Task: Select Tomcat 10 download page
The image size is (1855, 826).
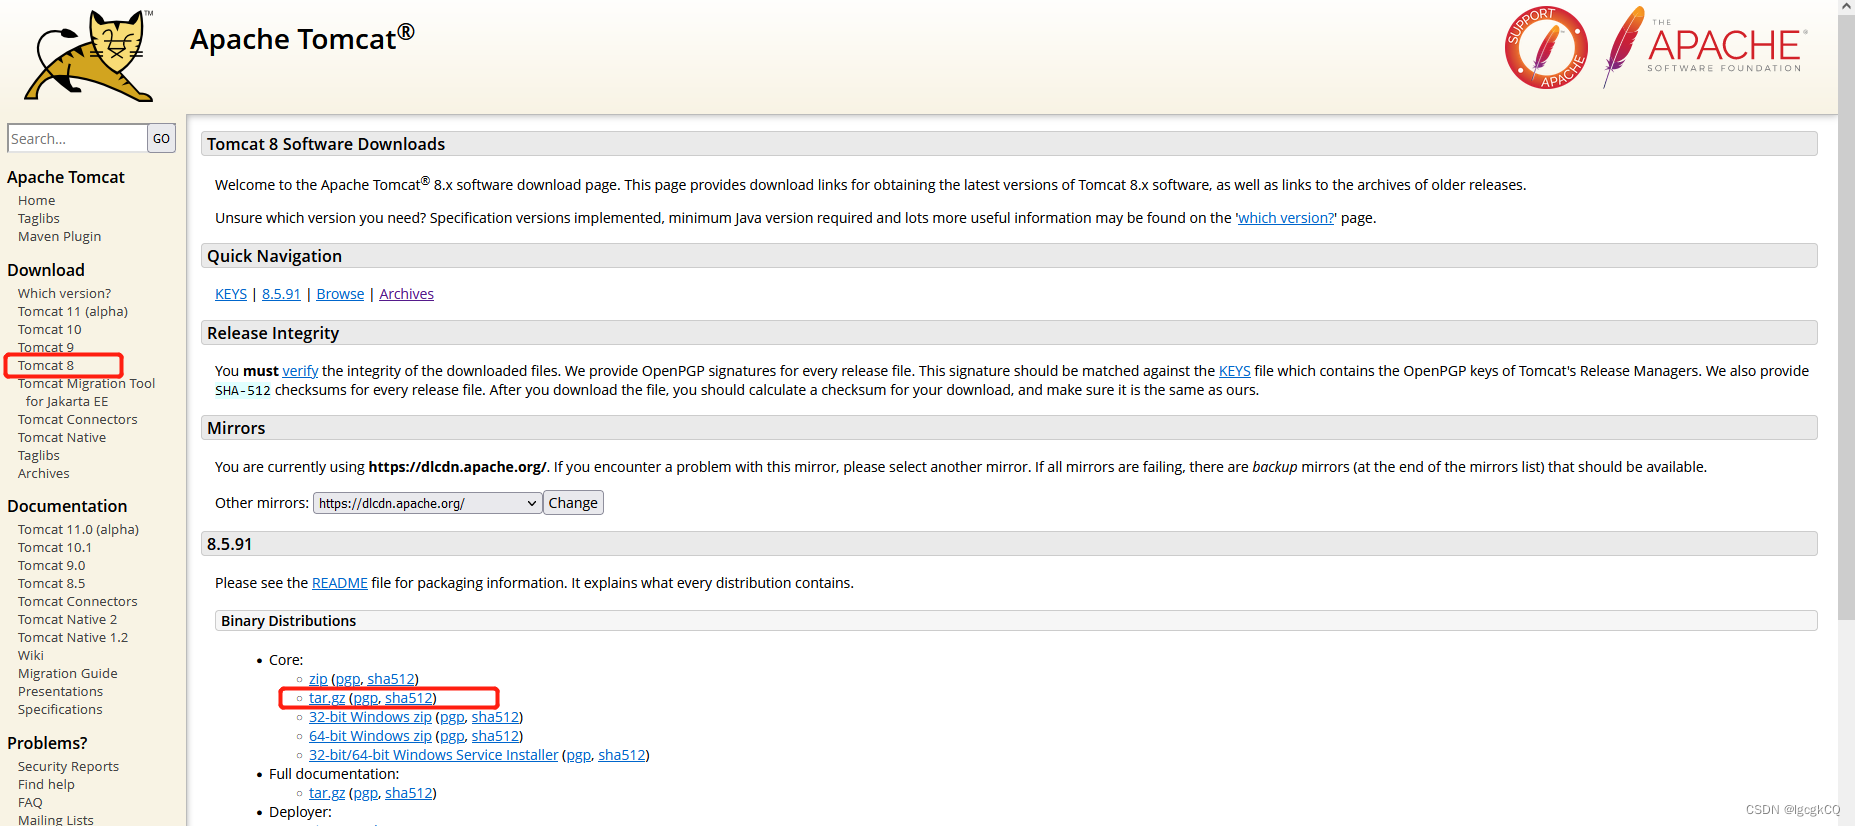Action: click(x=49, y=329)
